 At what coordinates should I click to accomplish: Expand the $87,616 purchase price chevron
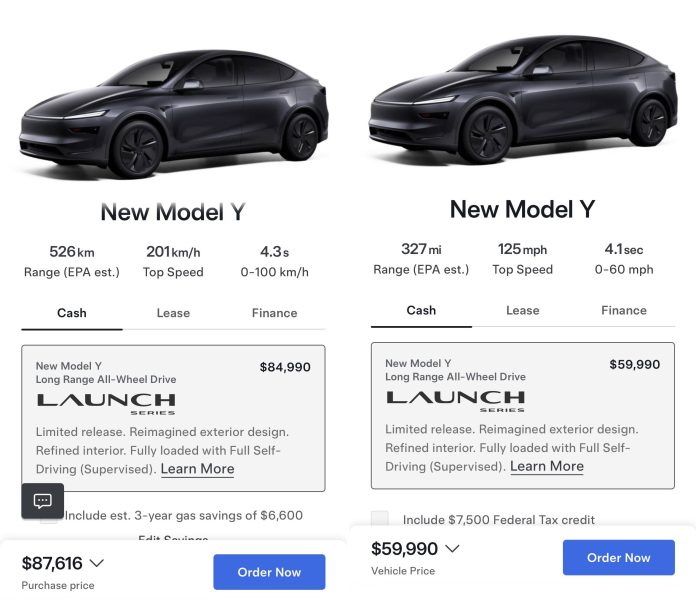tap(97, 563)
